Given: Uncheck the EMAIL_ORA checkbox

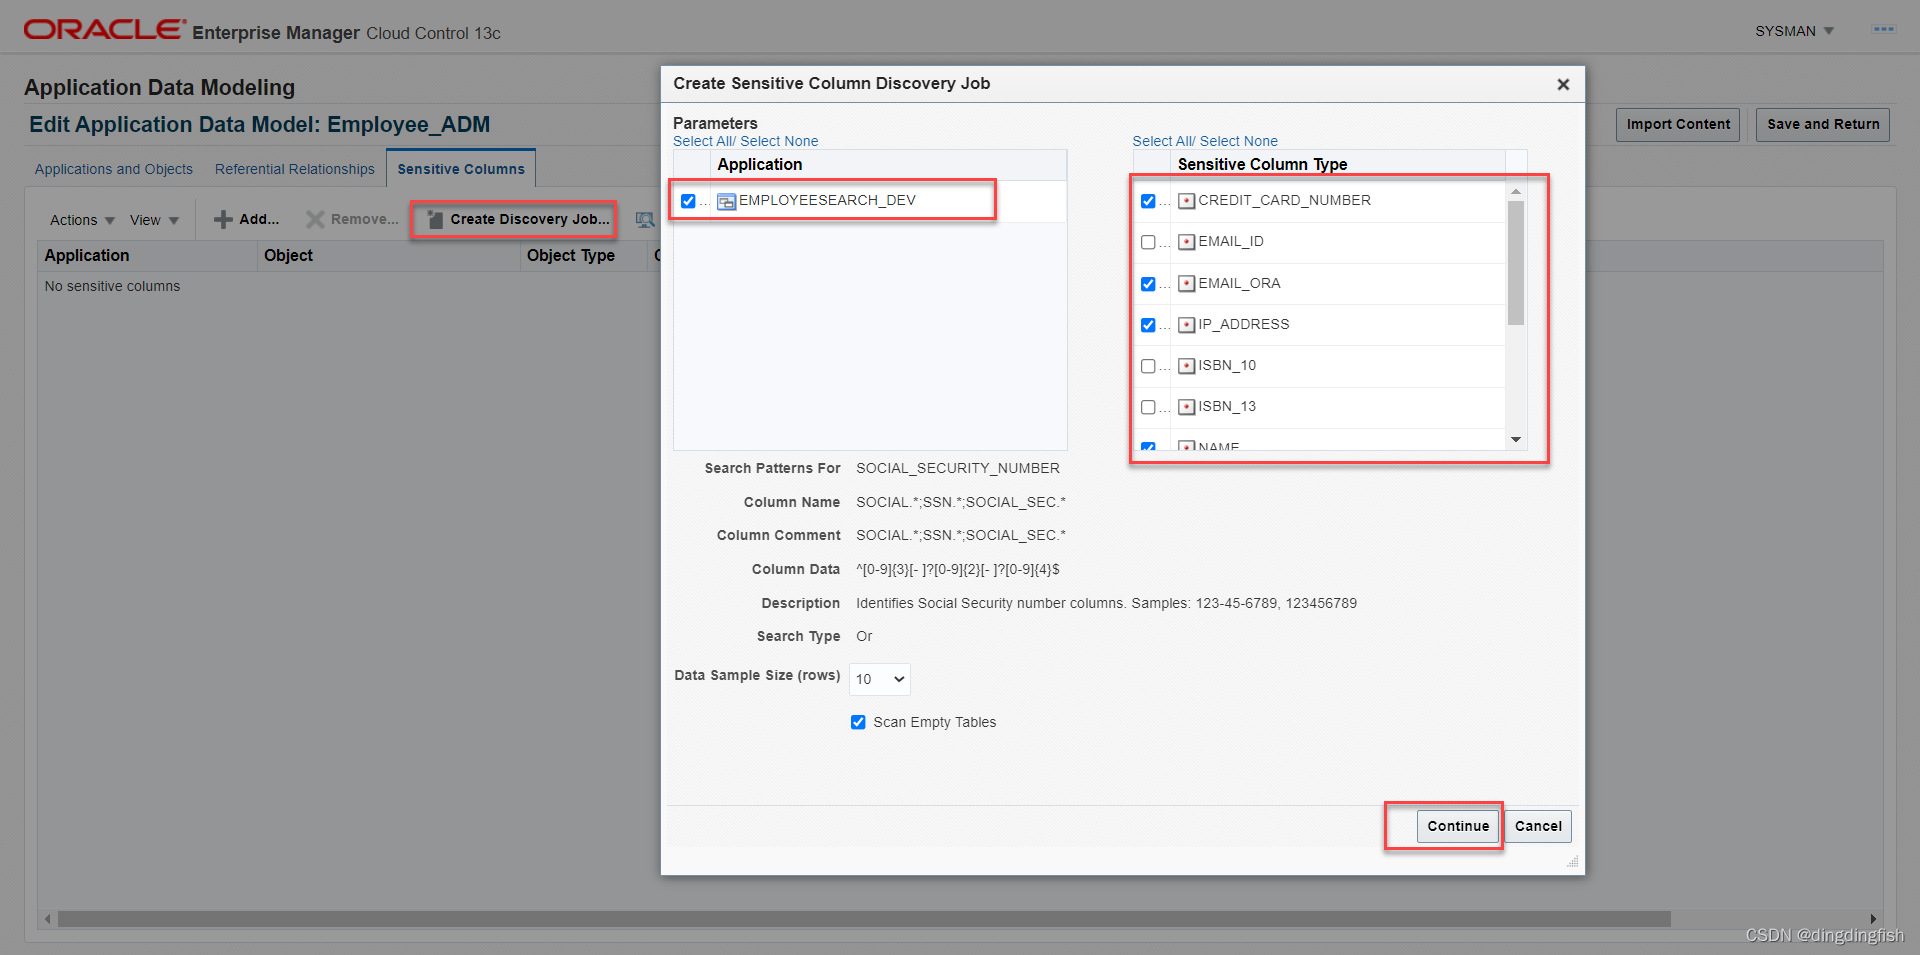Looking at the screenshot, I should [x=1148, y=284].
